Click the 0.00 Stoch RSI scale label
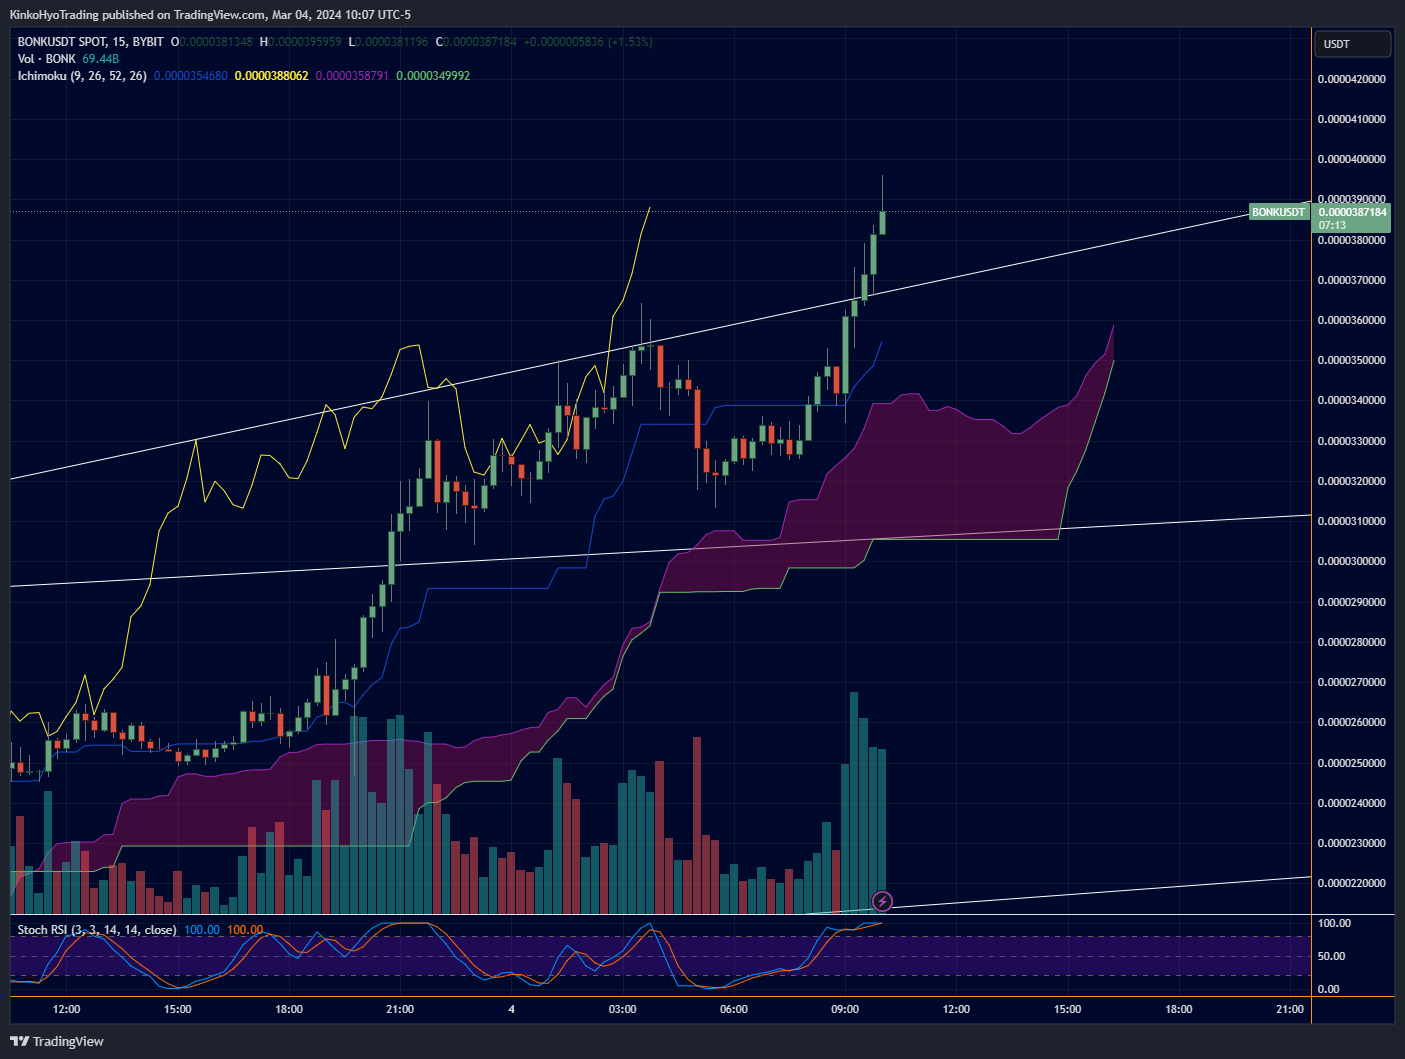Screen dimensions: 1405x1059 click(x=1329, y=989)
